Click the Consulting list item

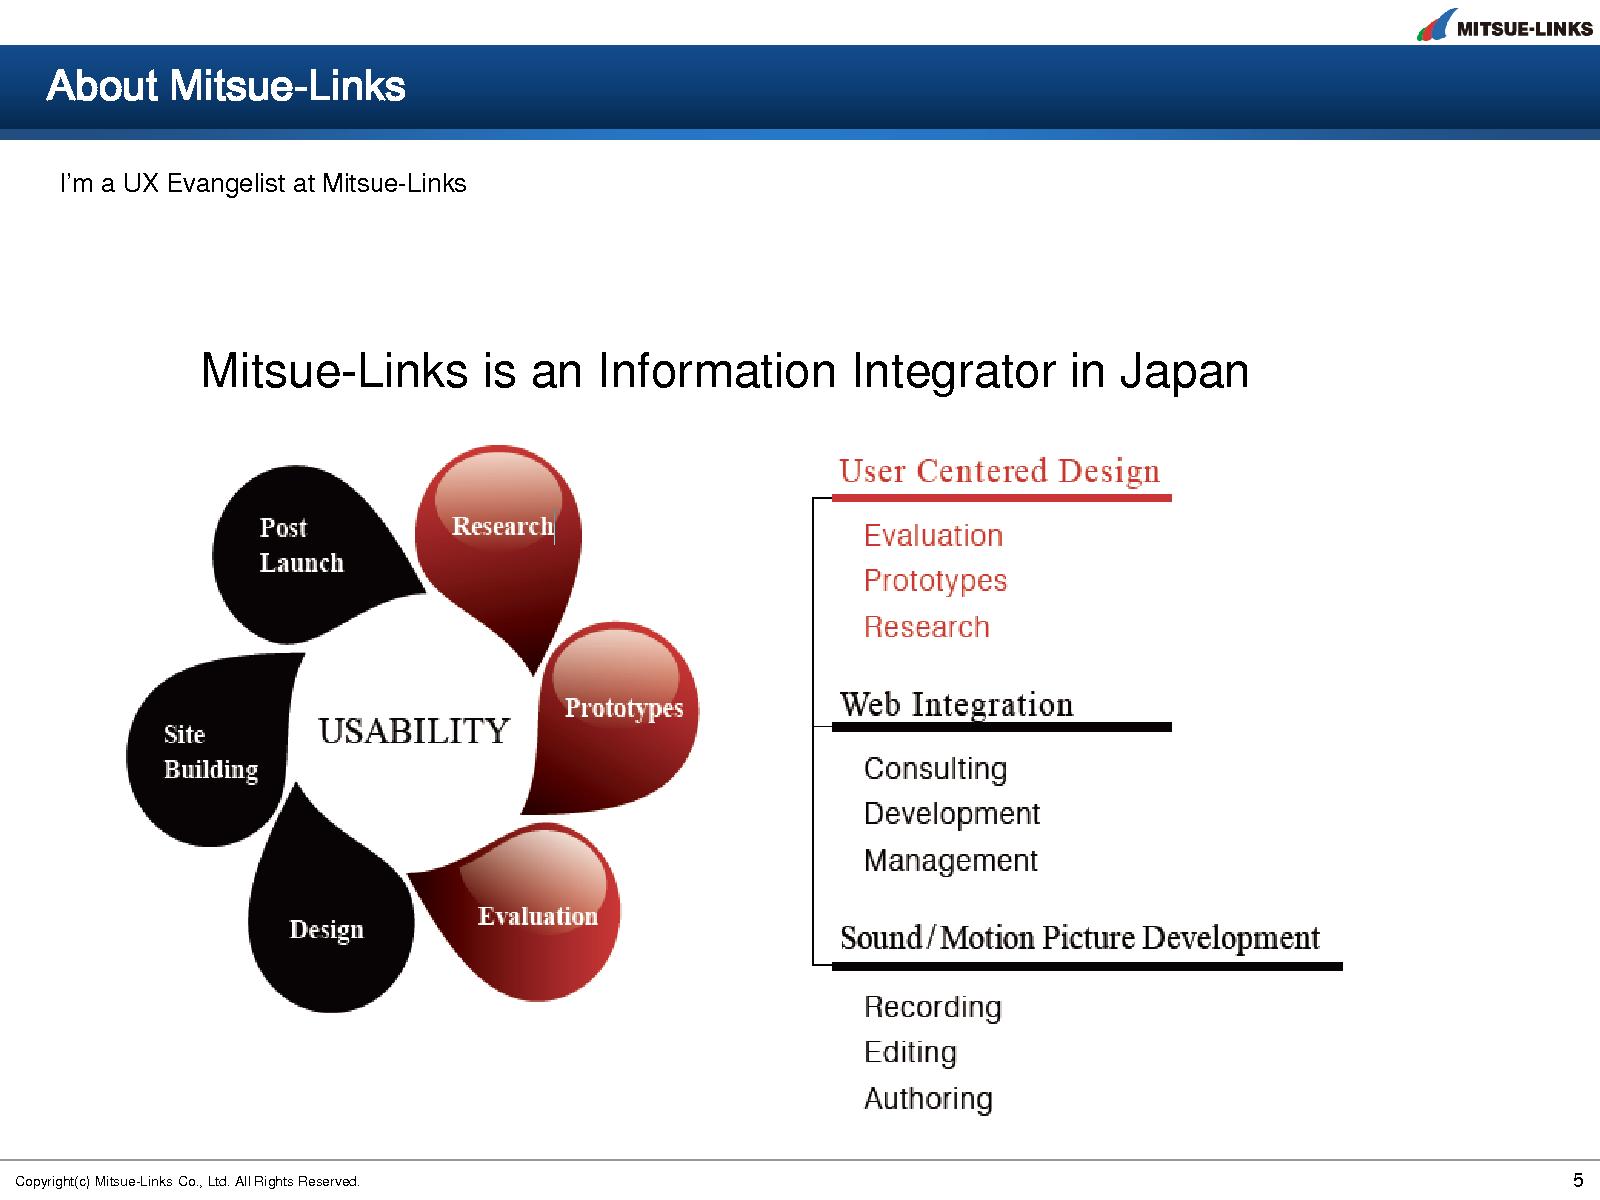(935, 769)
